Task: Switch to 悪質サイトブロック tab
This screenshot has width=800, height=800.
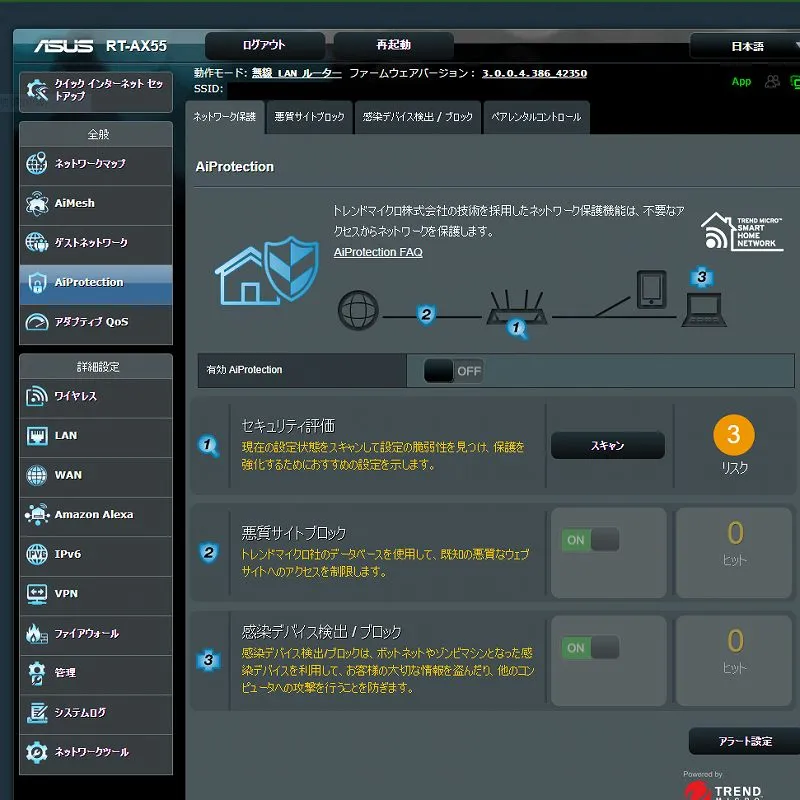Action: tap(309, 117)
